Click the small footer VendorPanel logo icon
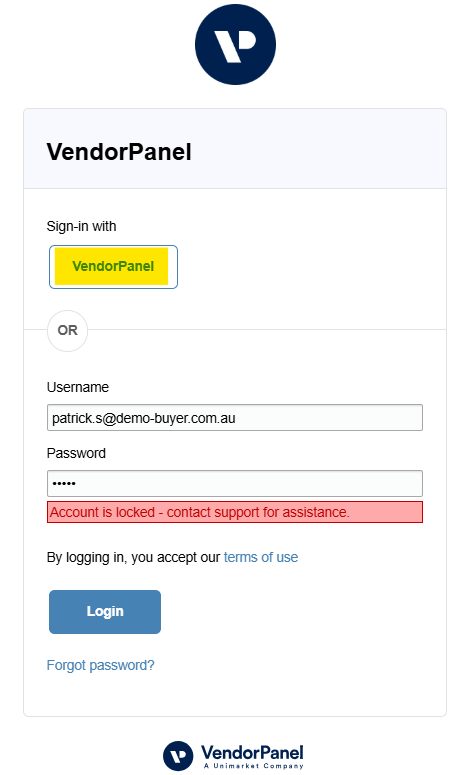Image resolution: width=469 pixels, height=775 pixels. click(x=178, y=756)
